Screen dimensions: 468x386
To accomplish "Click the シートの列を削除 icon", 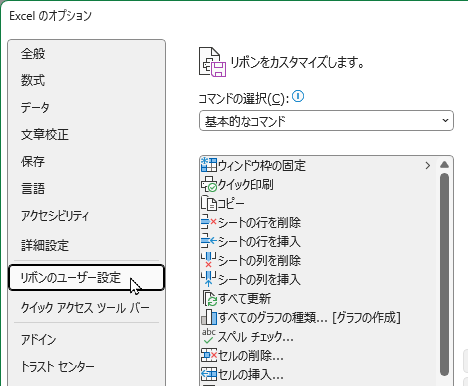I will tap(209, 260).
